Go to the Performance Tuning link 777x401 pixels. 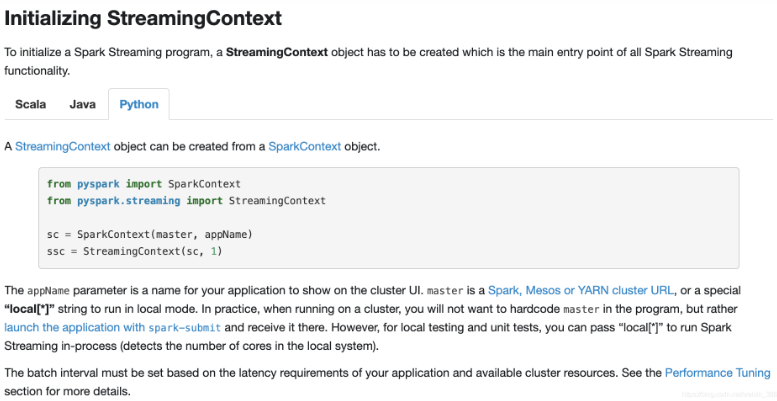point(717,373)
